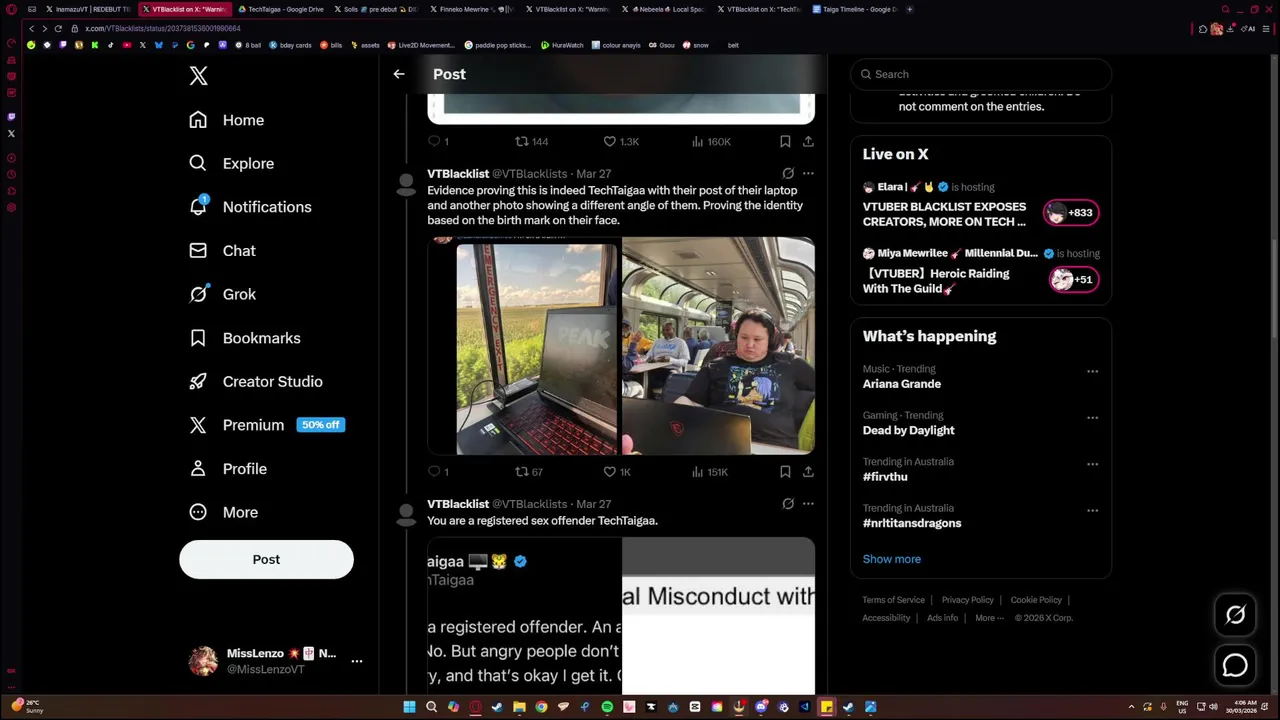Screen dimensions: 1280x720
Task: Reload the page using the browser refresh button
Action: point(58,28)
